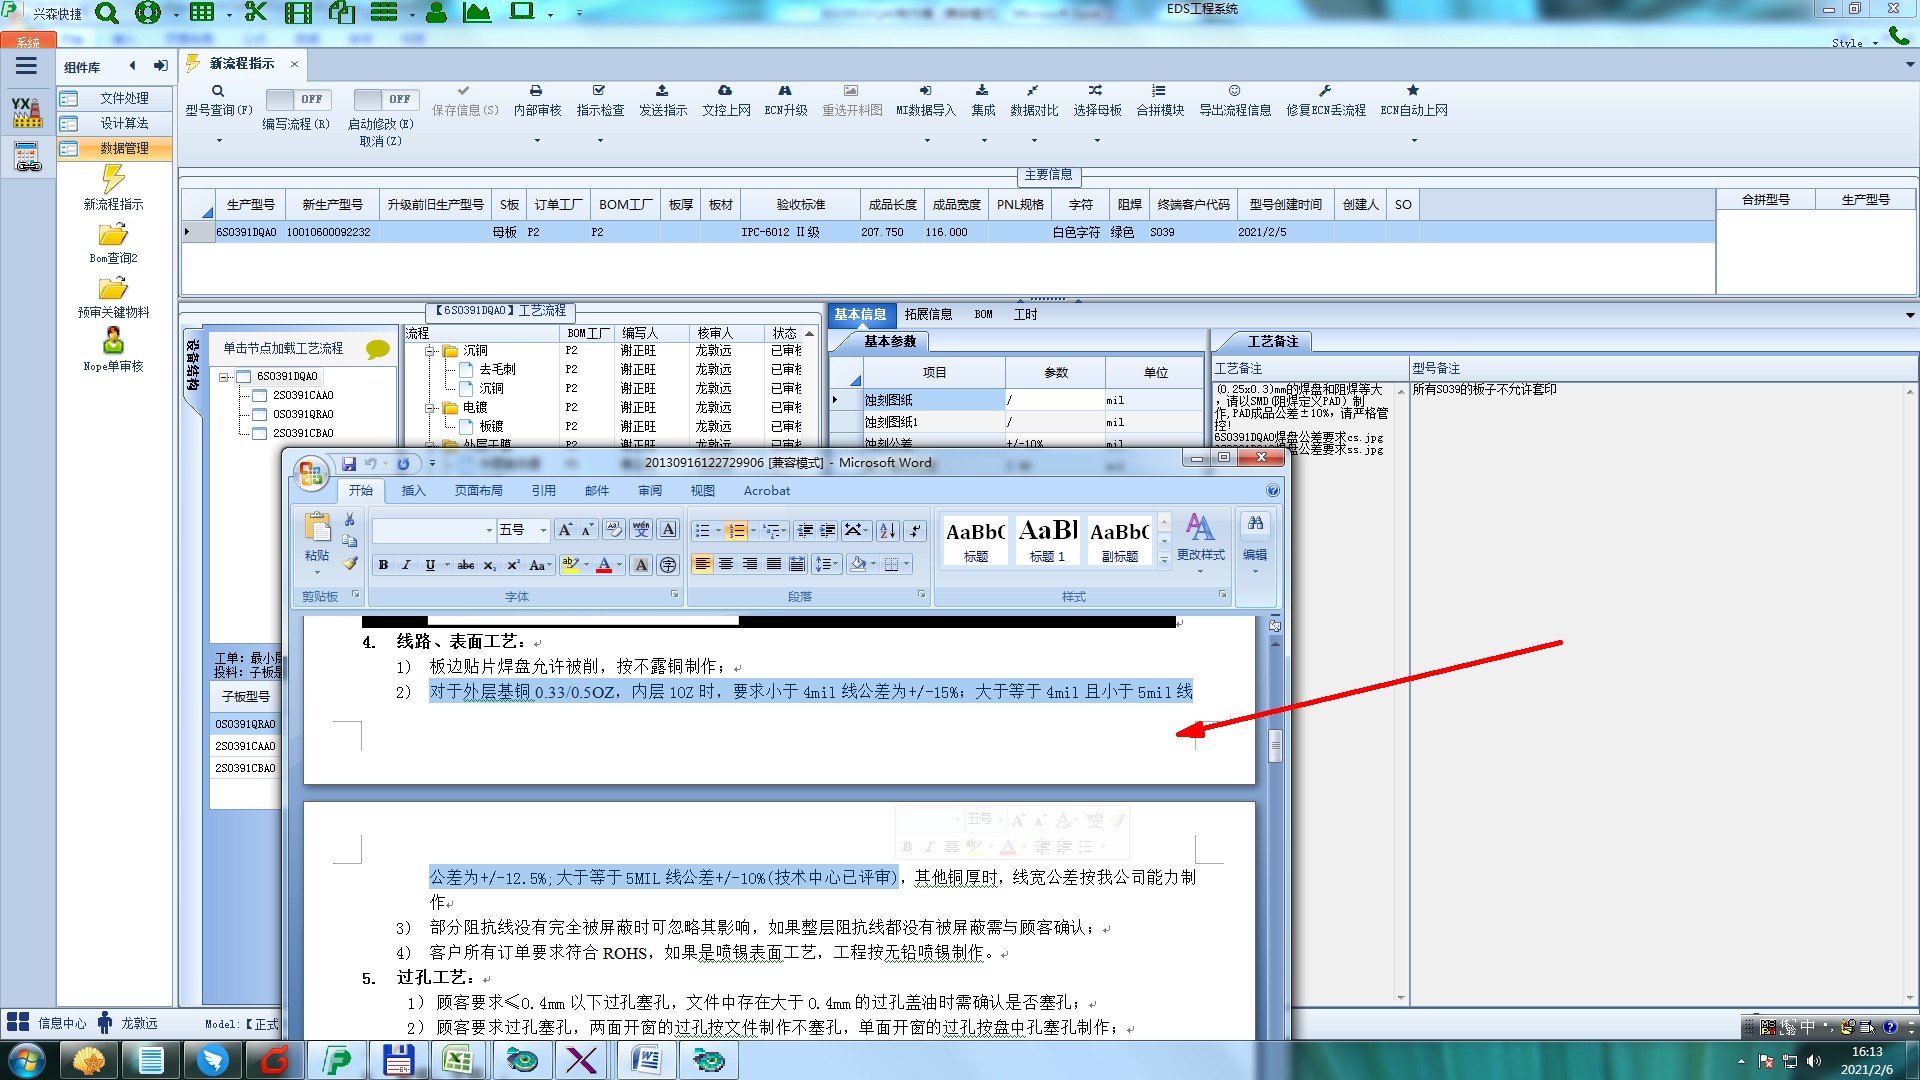This screenshot has width=1920, height=1080.
Task: Click the ECN升级 toolbar icon
Action: 785,91
